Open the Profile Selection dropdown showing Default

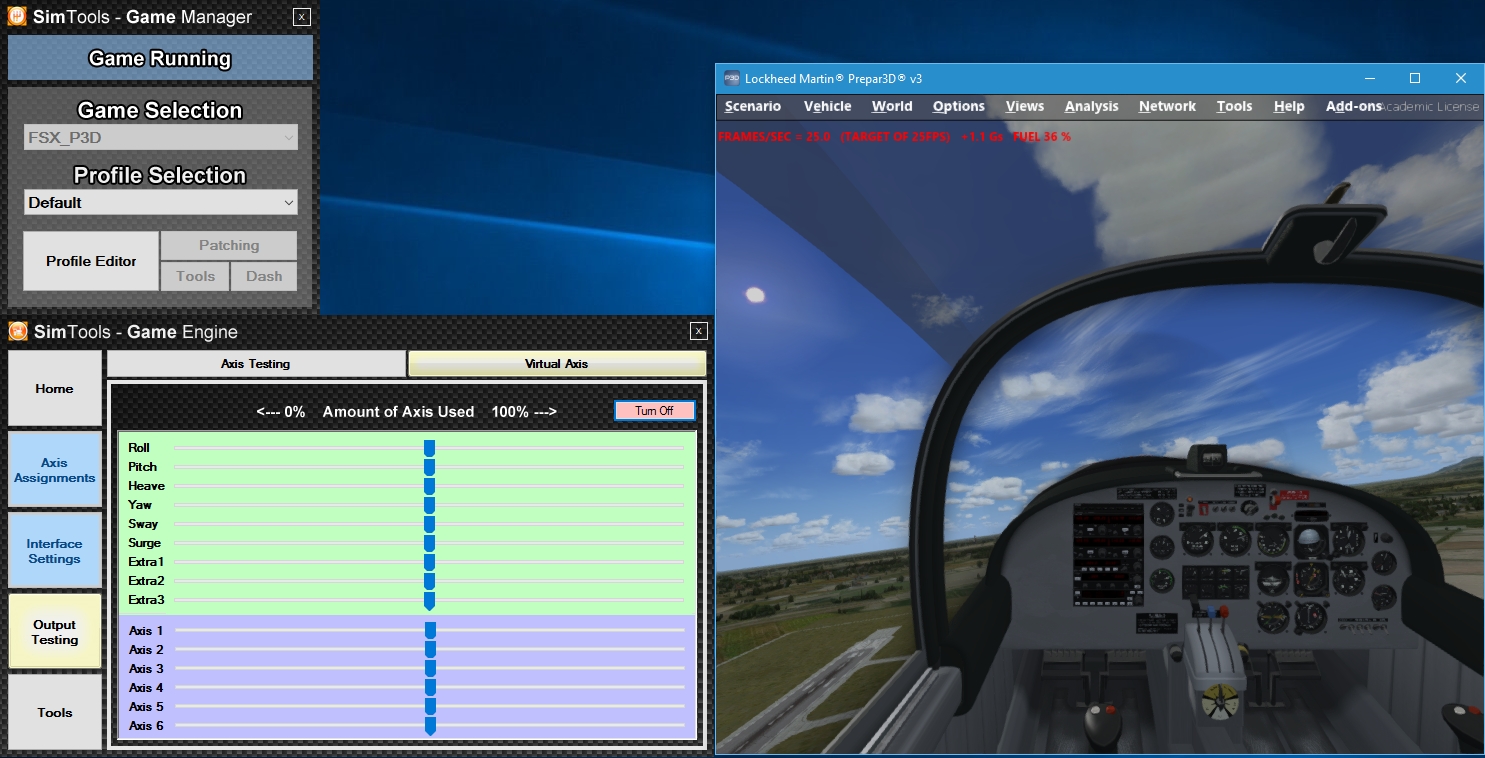tap(161, 202)
